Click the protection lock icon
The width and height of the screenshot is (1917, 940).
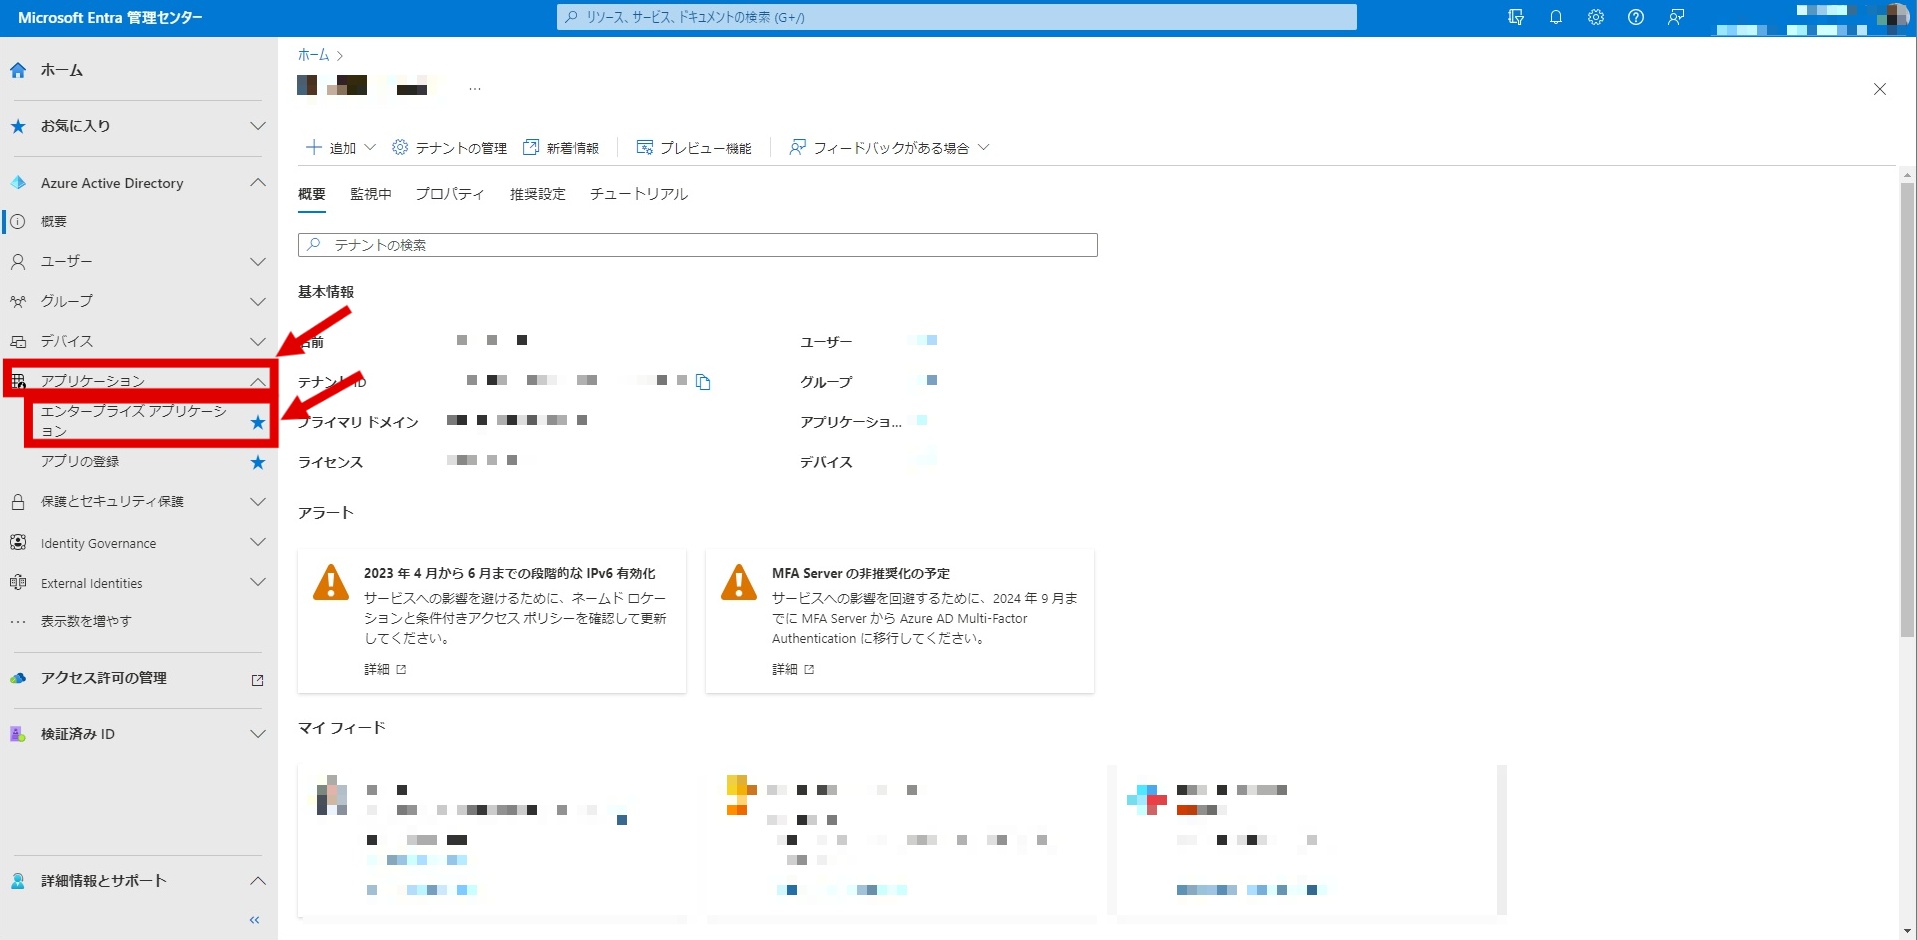[18, 502]
